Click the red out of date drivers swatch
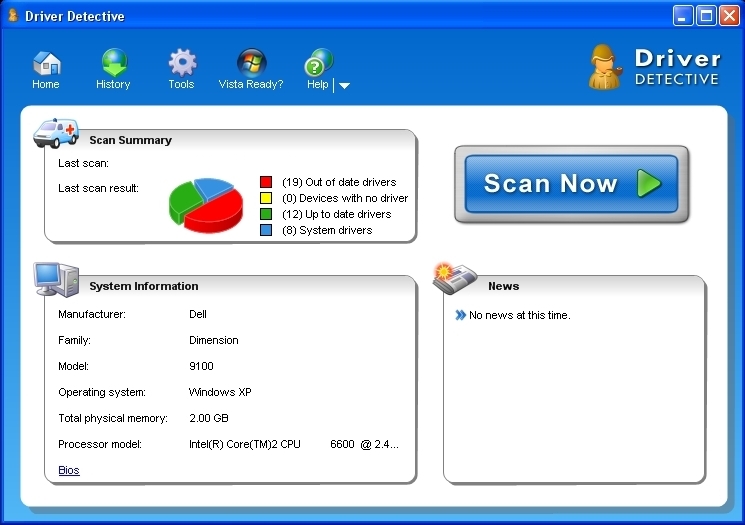 coord(266,182)
